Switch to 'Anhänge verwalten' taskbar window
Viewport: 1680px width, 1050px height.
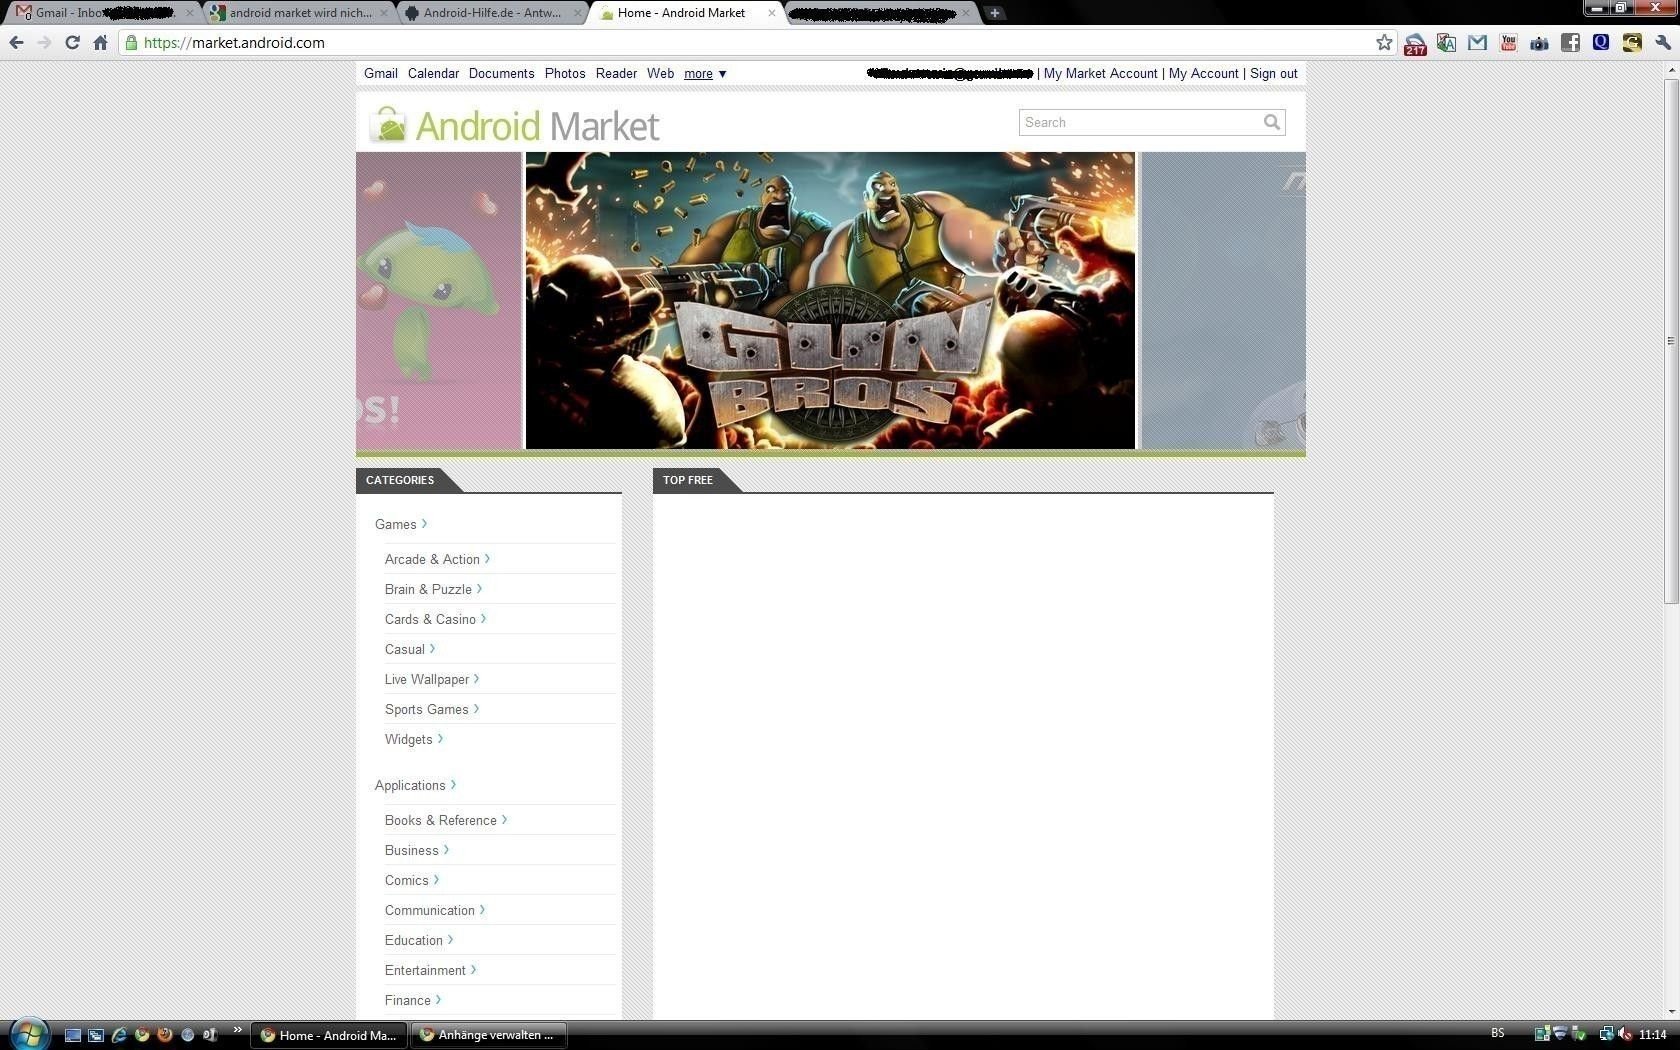490,1035
